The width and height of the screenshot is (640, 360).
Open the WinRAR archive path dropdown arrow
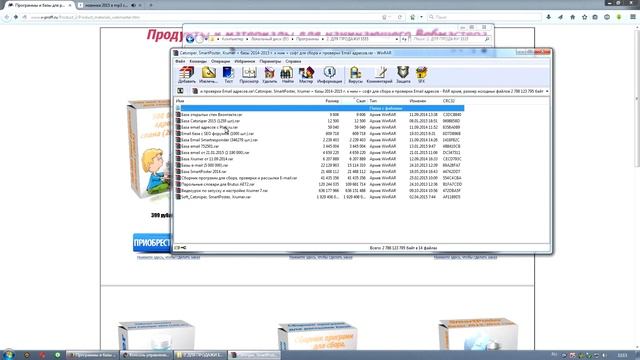coord(547,91)
